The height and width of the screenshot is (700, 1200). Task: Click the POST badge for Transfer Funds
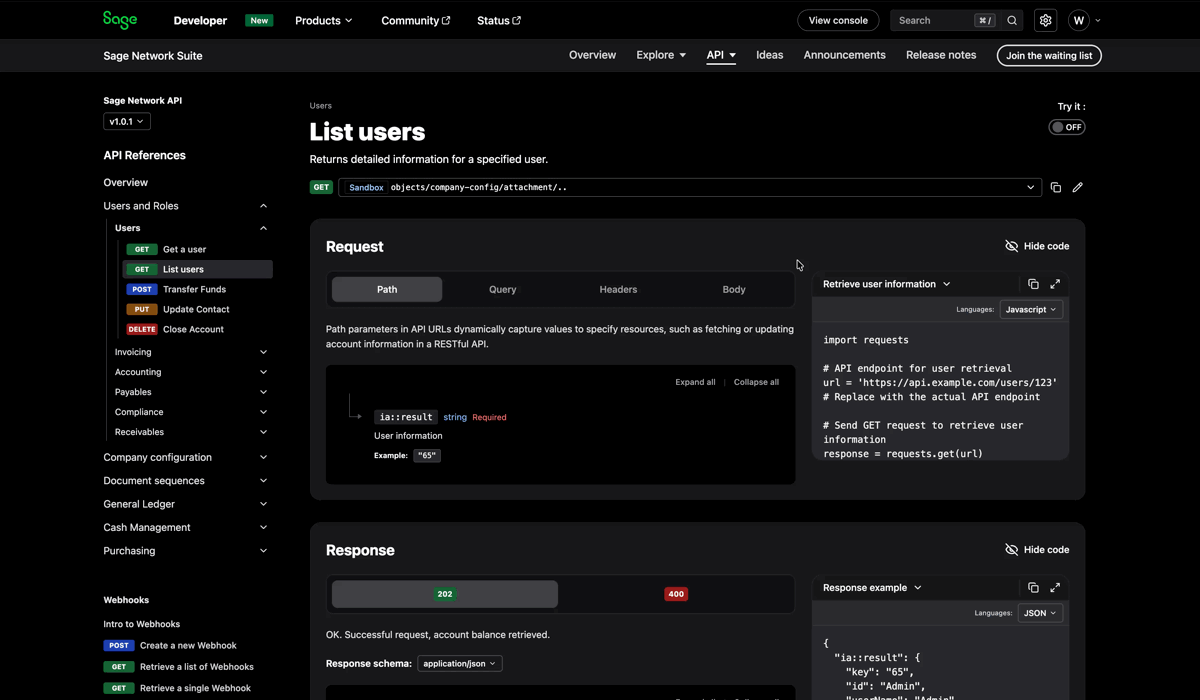point(142,289)
